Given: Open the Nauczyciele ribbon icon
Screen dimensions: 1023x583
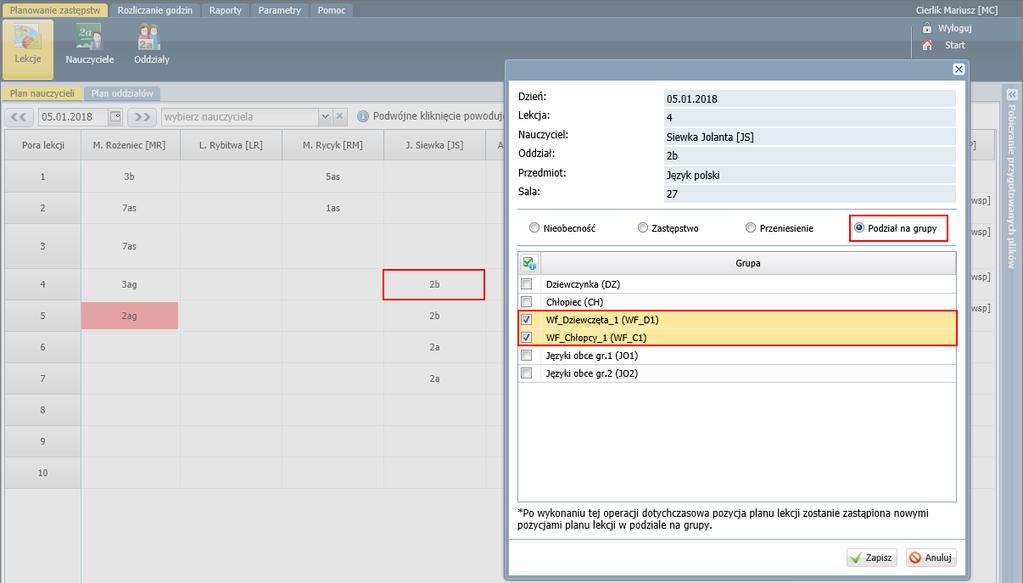Looking at the screenshot, I should [89, 46].
